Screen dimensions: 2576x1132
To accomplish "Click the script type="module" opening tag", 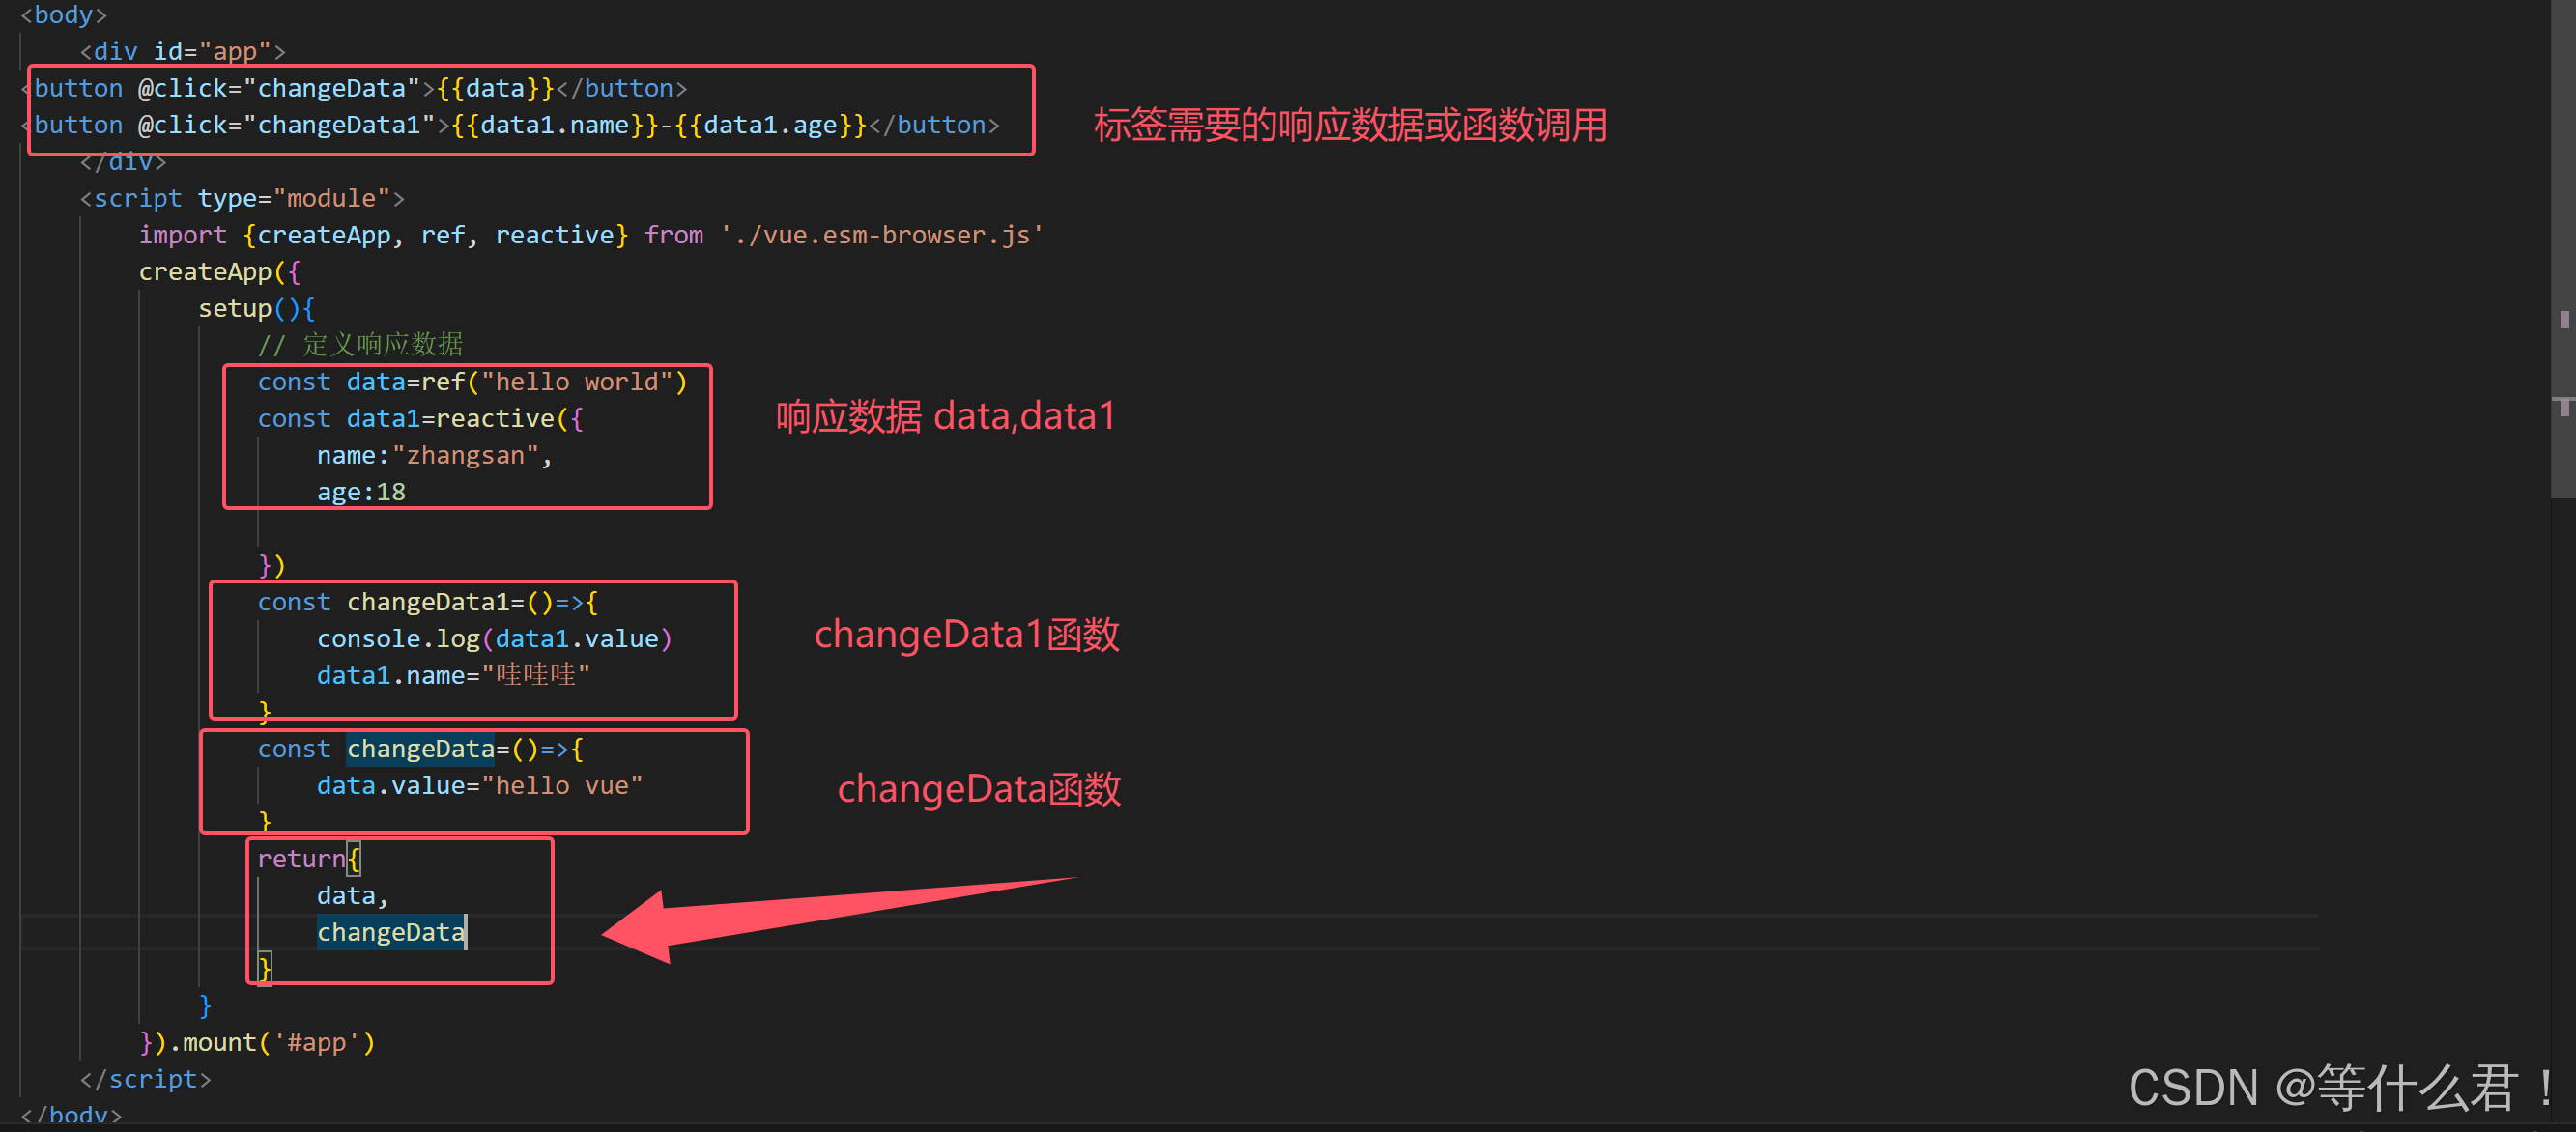I will (x=242, y=198).
